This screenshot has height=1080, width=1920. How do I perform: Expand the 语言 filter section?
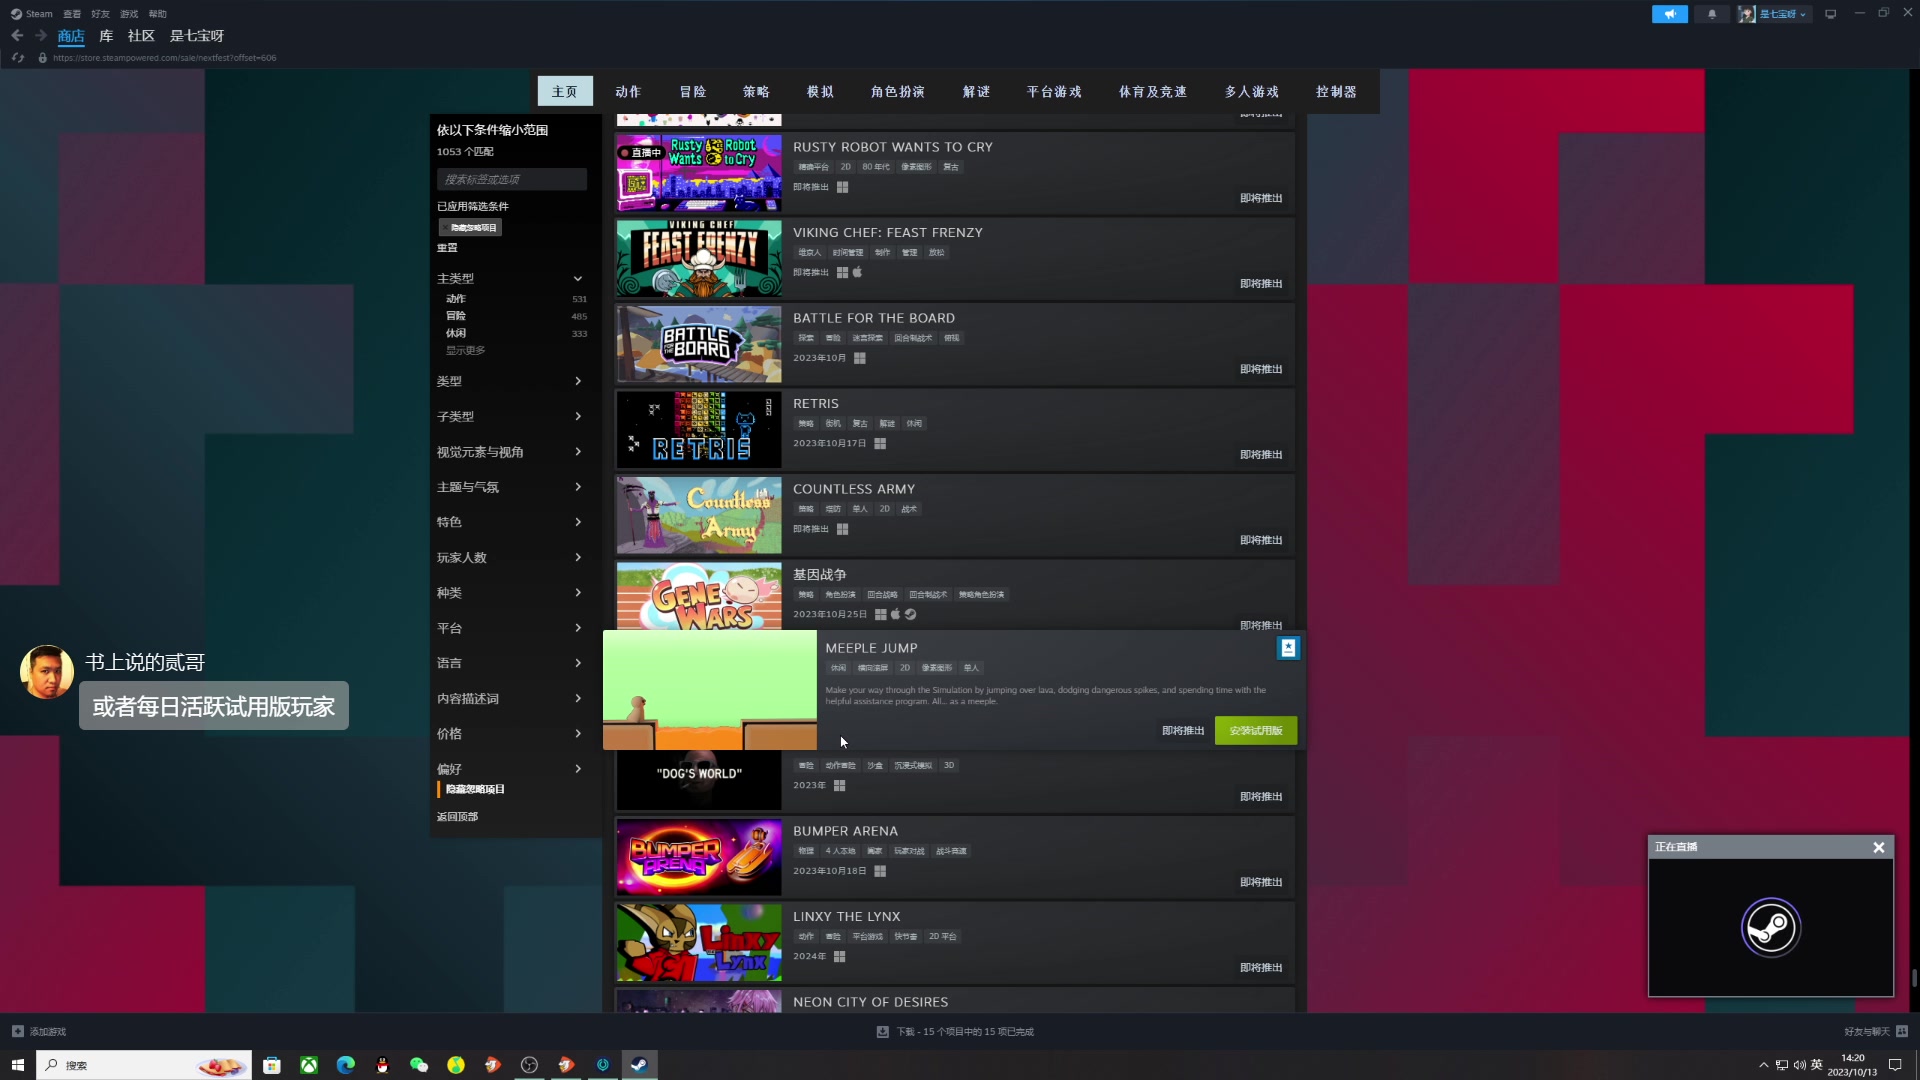(510, 663)
